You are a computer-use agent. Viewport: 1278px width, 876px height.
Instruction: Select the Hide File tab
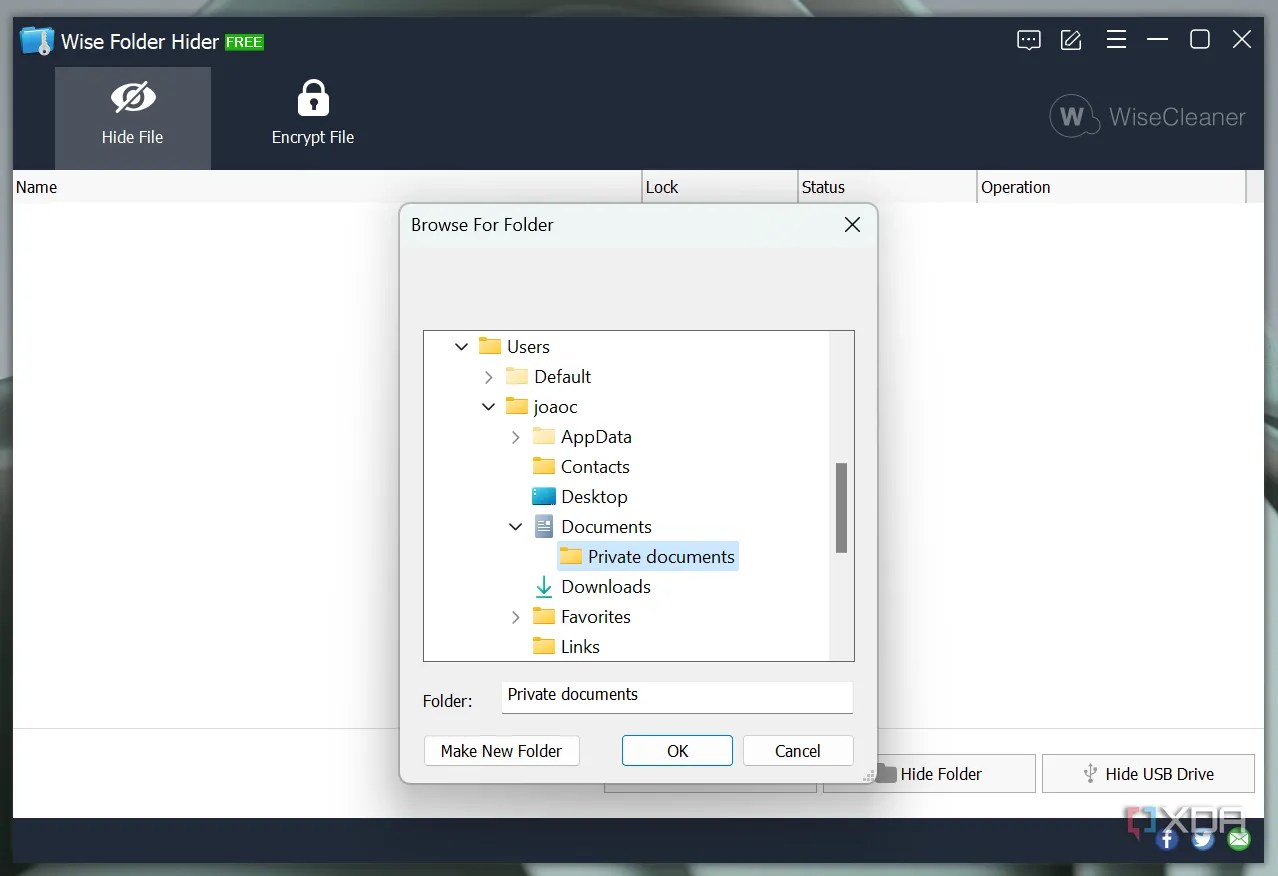132,112
